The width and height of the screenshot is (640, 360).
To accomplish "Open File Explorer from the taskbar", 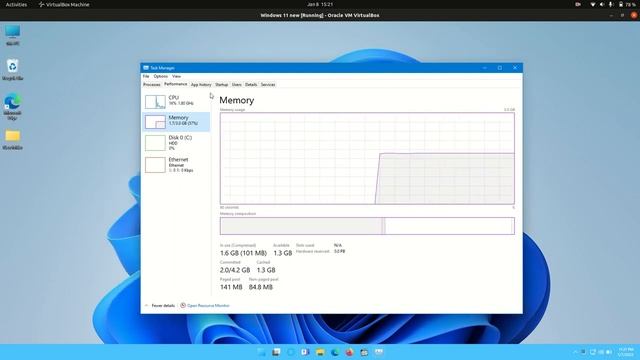I will point(320,352).
